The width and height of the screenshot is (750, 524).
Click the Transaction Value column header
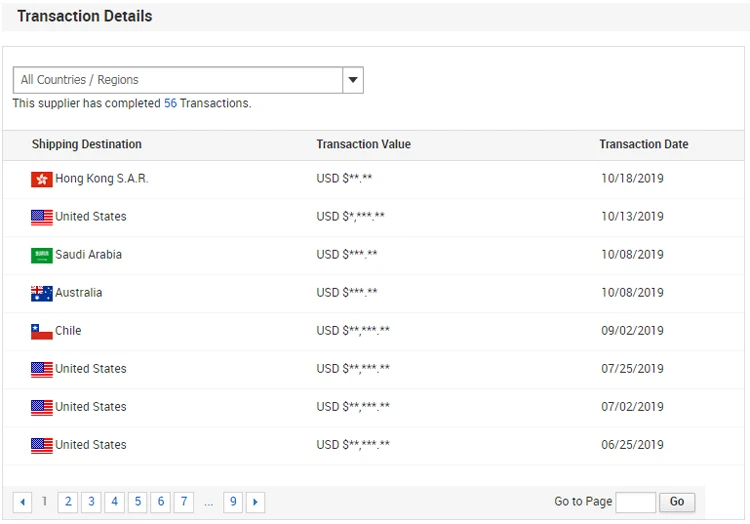tap(363, 144)
